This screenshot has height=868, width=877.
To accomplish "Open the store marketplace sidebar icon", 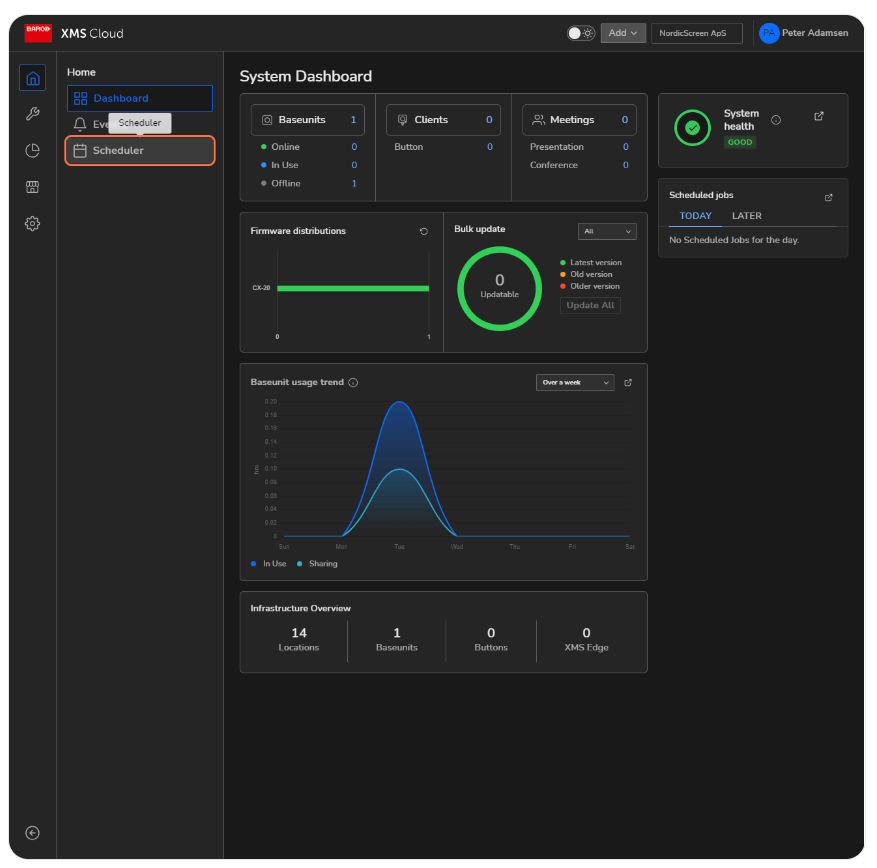I will 32,187.
